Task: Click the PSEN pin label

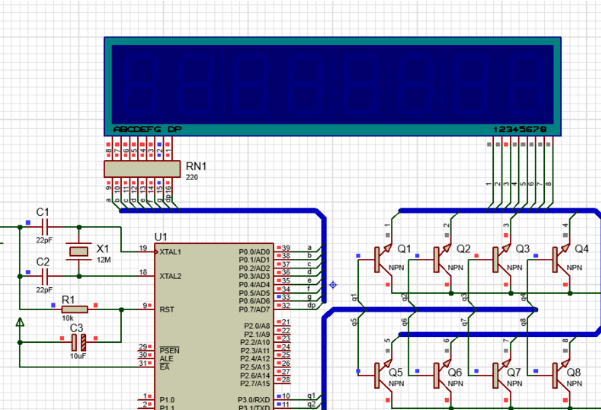Action: click(x=169, y=351)
